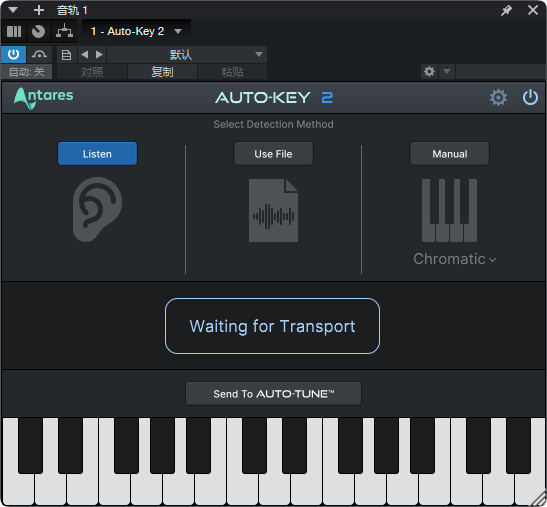Click the 粘贴 paste button
Viewport: 547px width, 507px height.
click(x=232, y=72)
